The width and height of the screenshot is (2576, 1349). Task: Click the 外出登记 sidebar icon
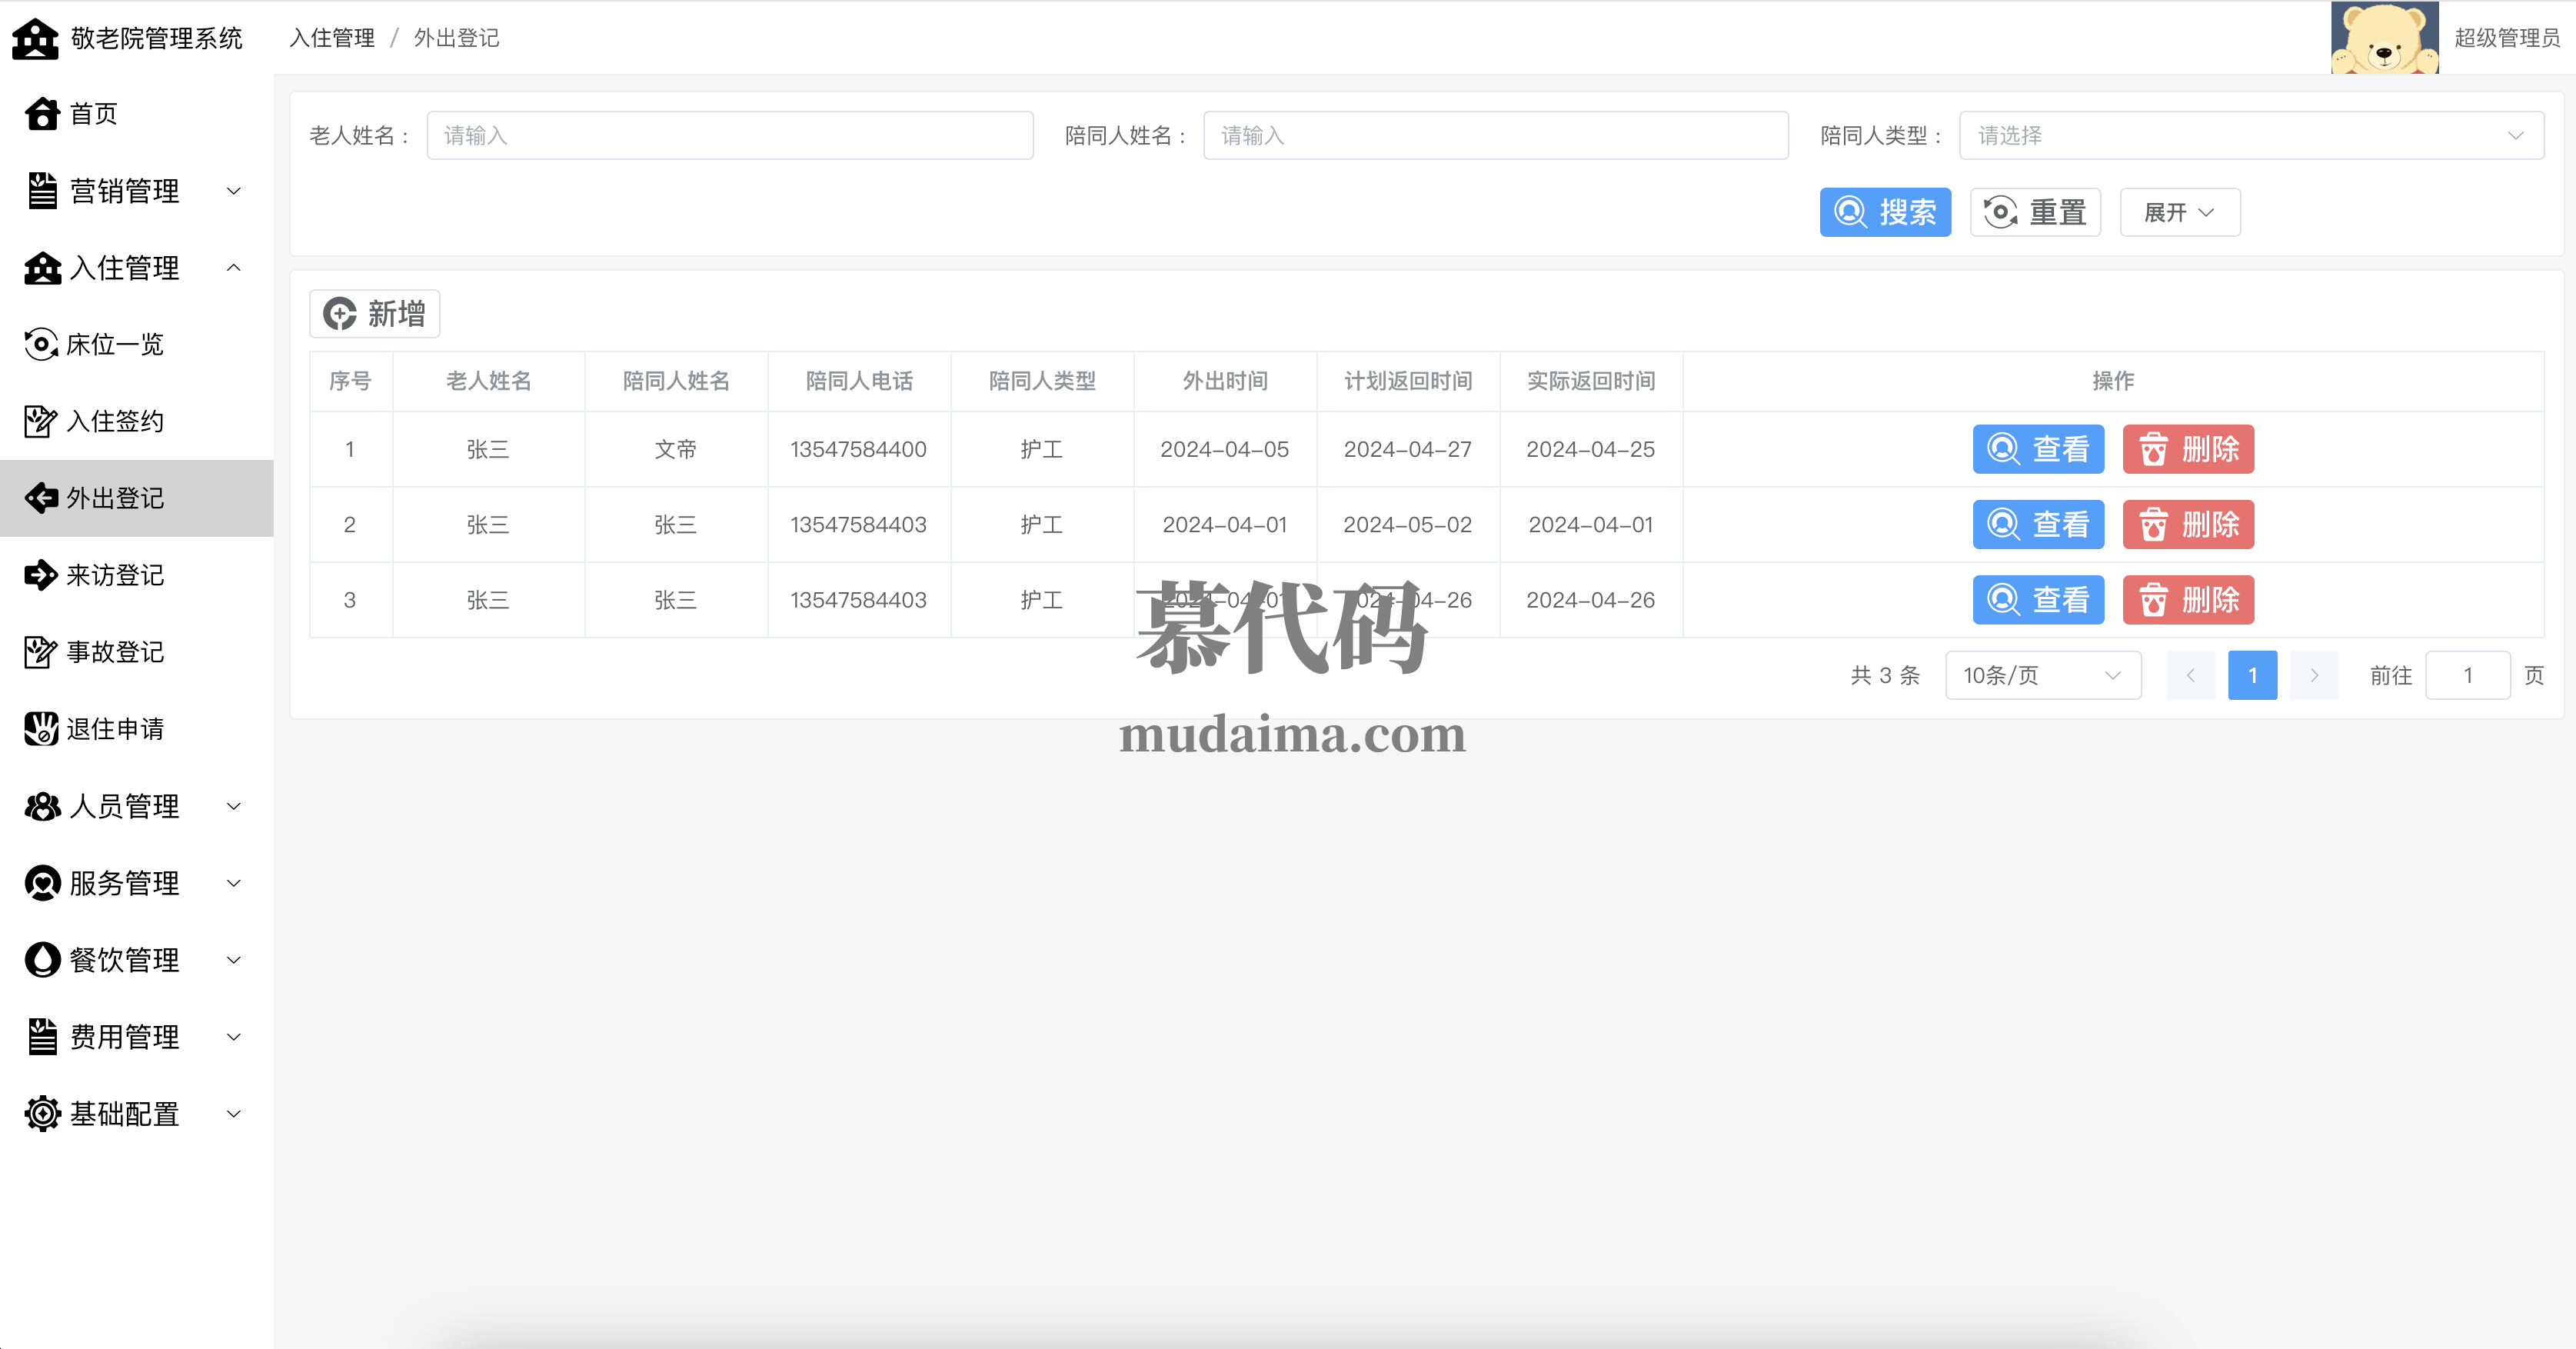click(41, 498)
